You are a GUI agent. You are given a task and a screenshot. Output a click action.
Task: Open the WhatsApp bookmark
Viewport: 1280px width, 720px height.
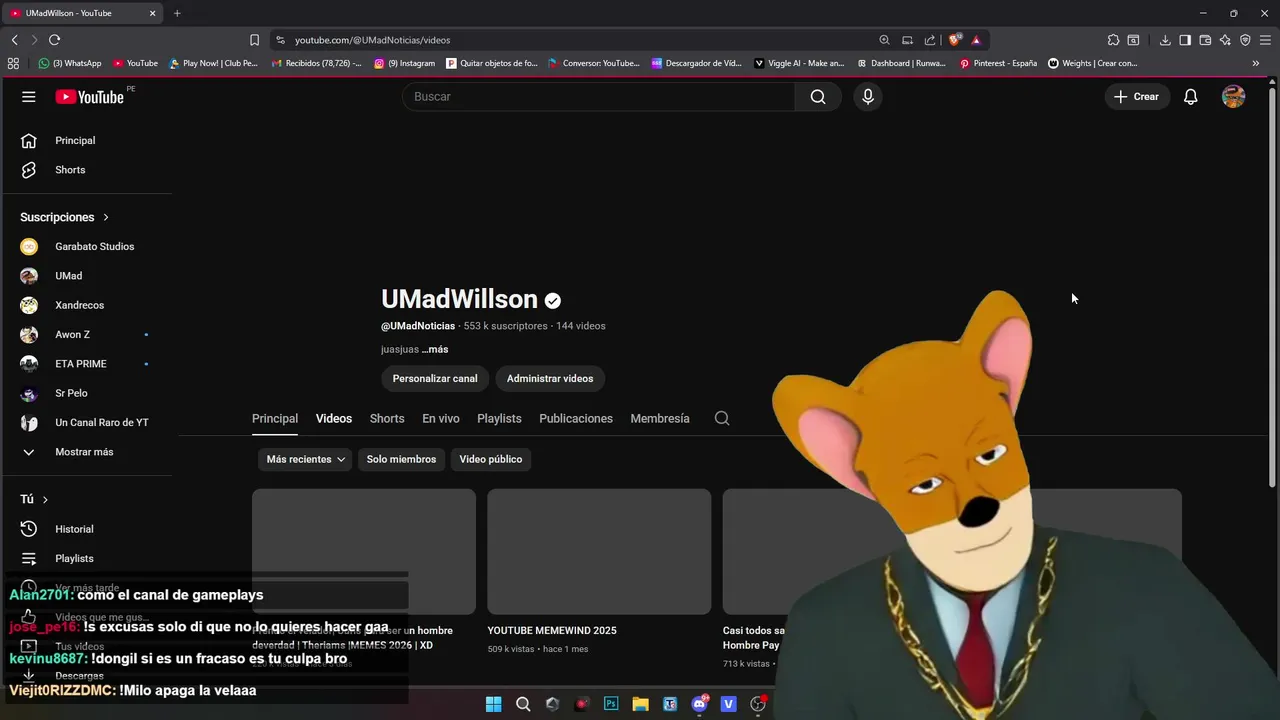click(x=70, y=63)
